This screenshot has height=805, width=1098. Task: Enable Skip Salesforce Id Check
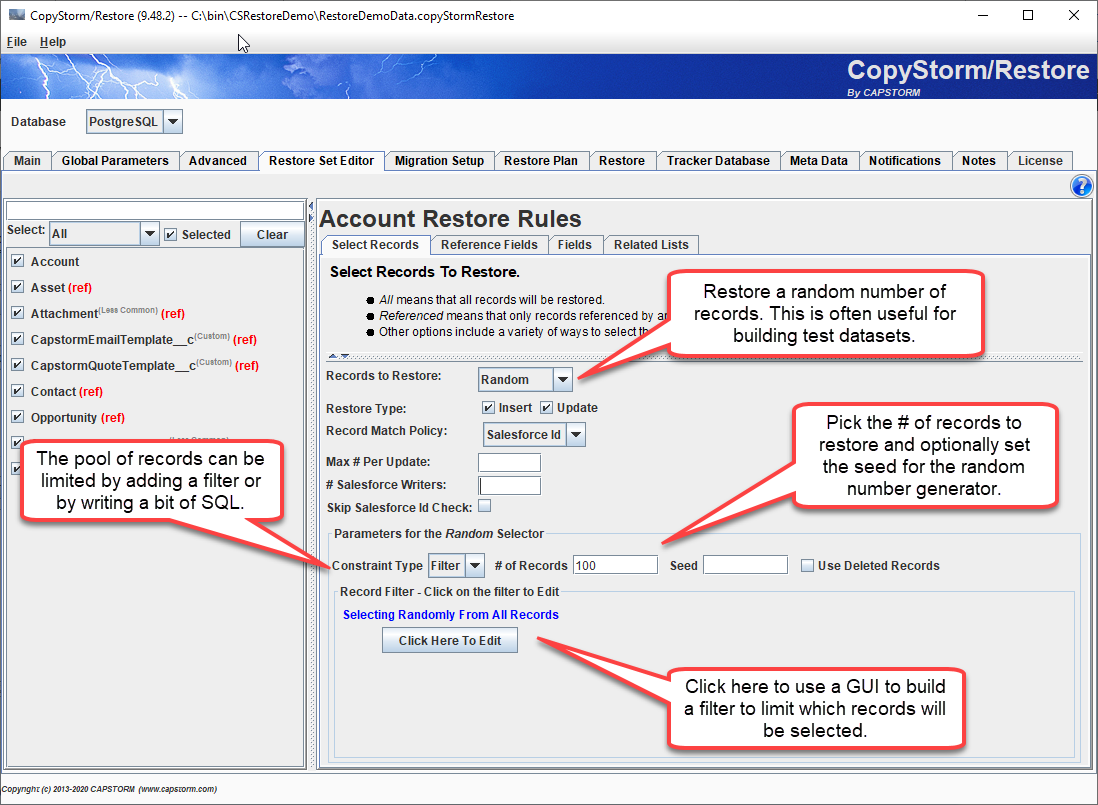[485, 505]
